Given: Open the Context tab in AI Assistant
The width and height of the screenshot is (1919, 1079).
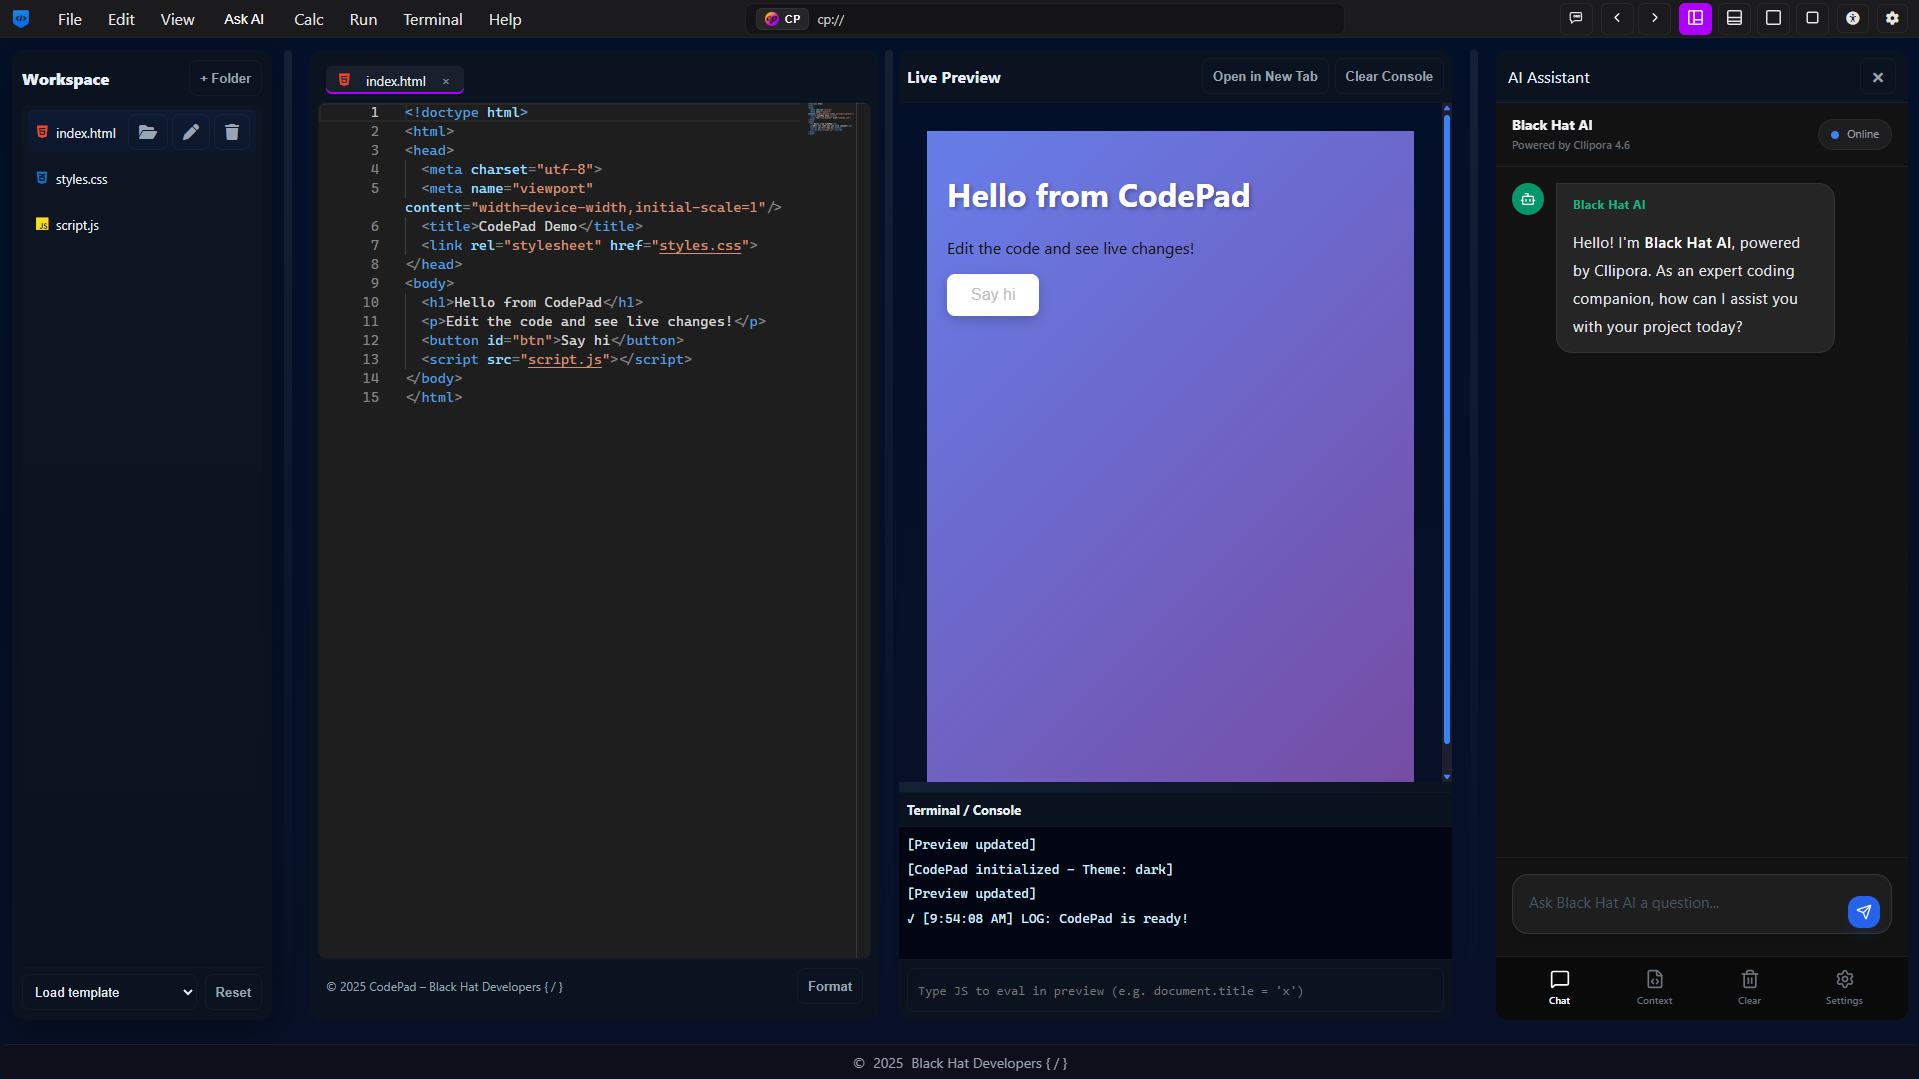Looking at the screenshot, I should [1654, 986].
